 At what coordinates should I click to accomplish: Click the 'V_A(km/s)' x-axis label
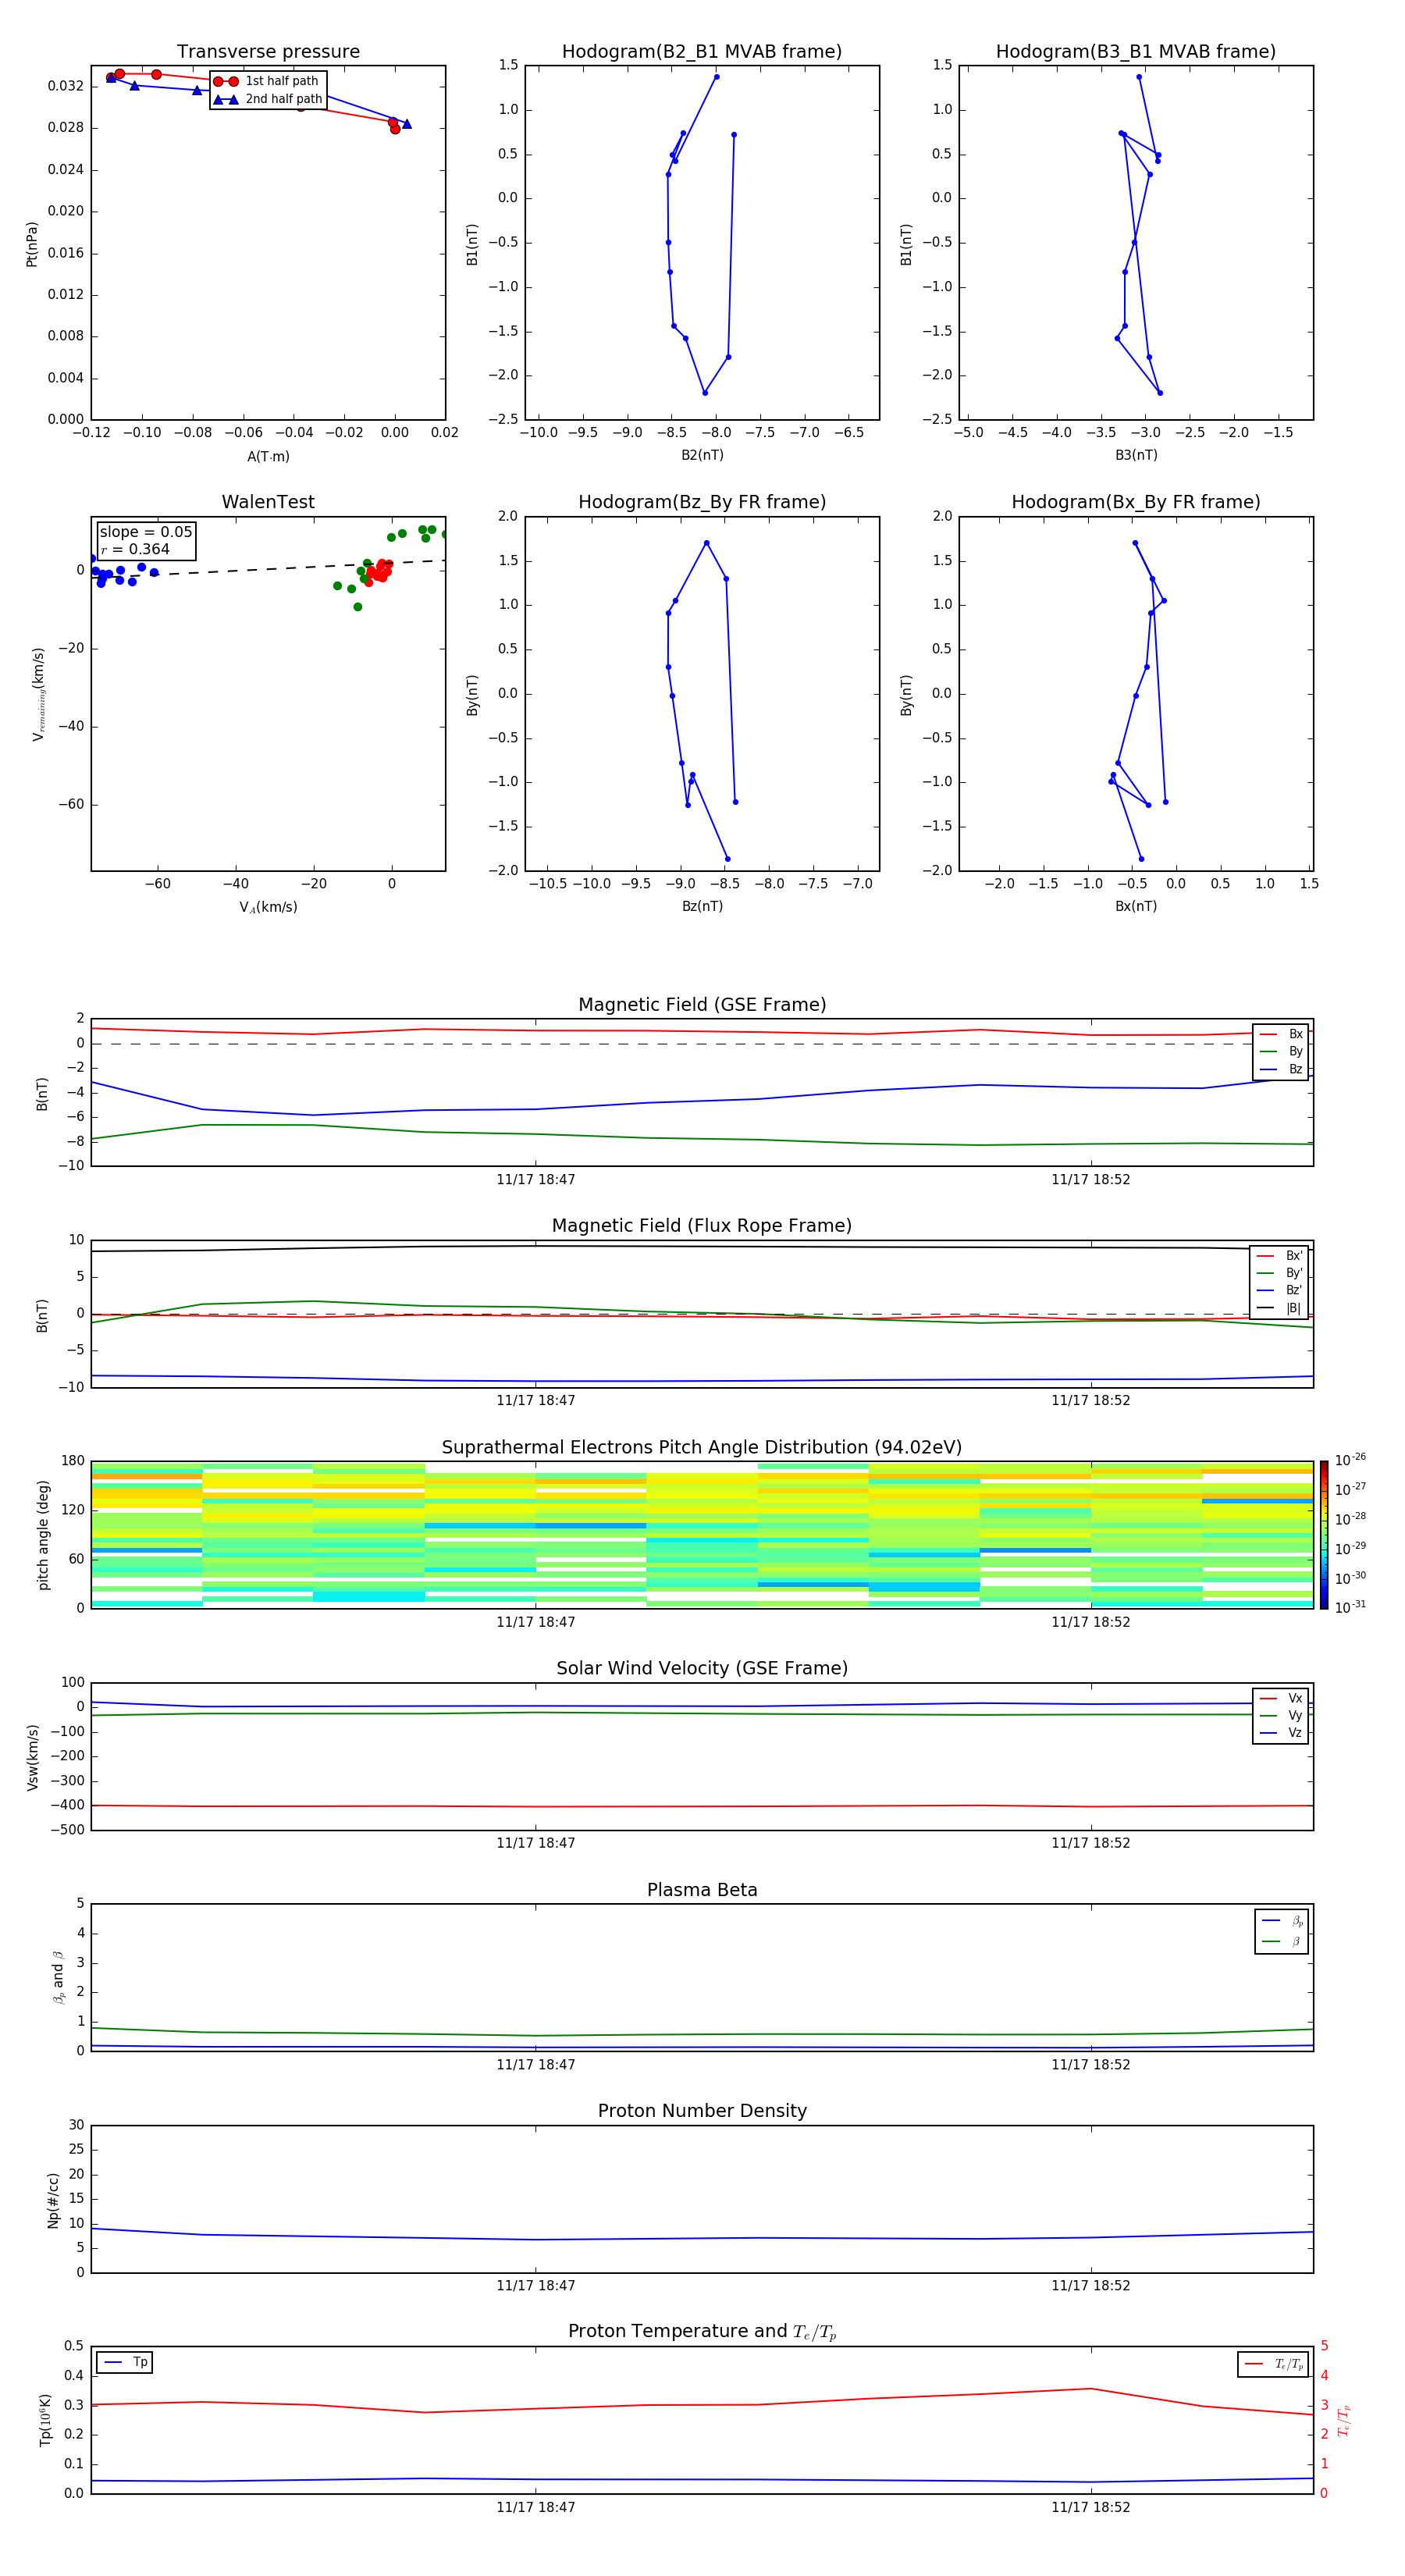pos(268,907)
